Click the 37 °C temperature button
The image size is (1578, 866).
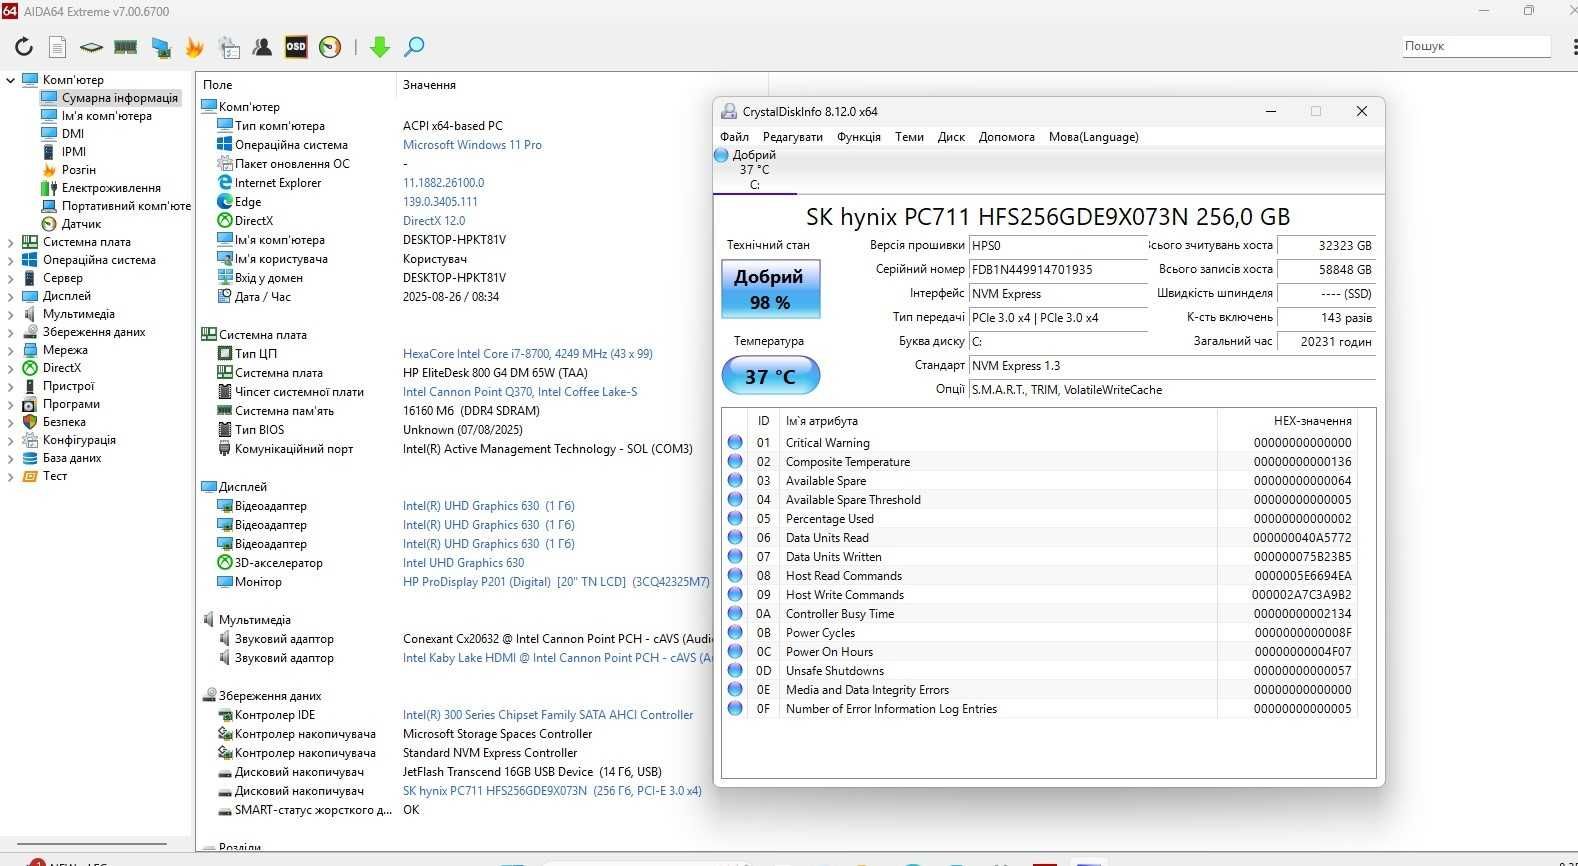click(770, 376)
